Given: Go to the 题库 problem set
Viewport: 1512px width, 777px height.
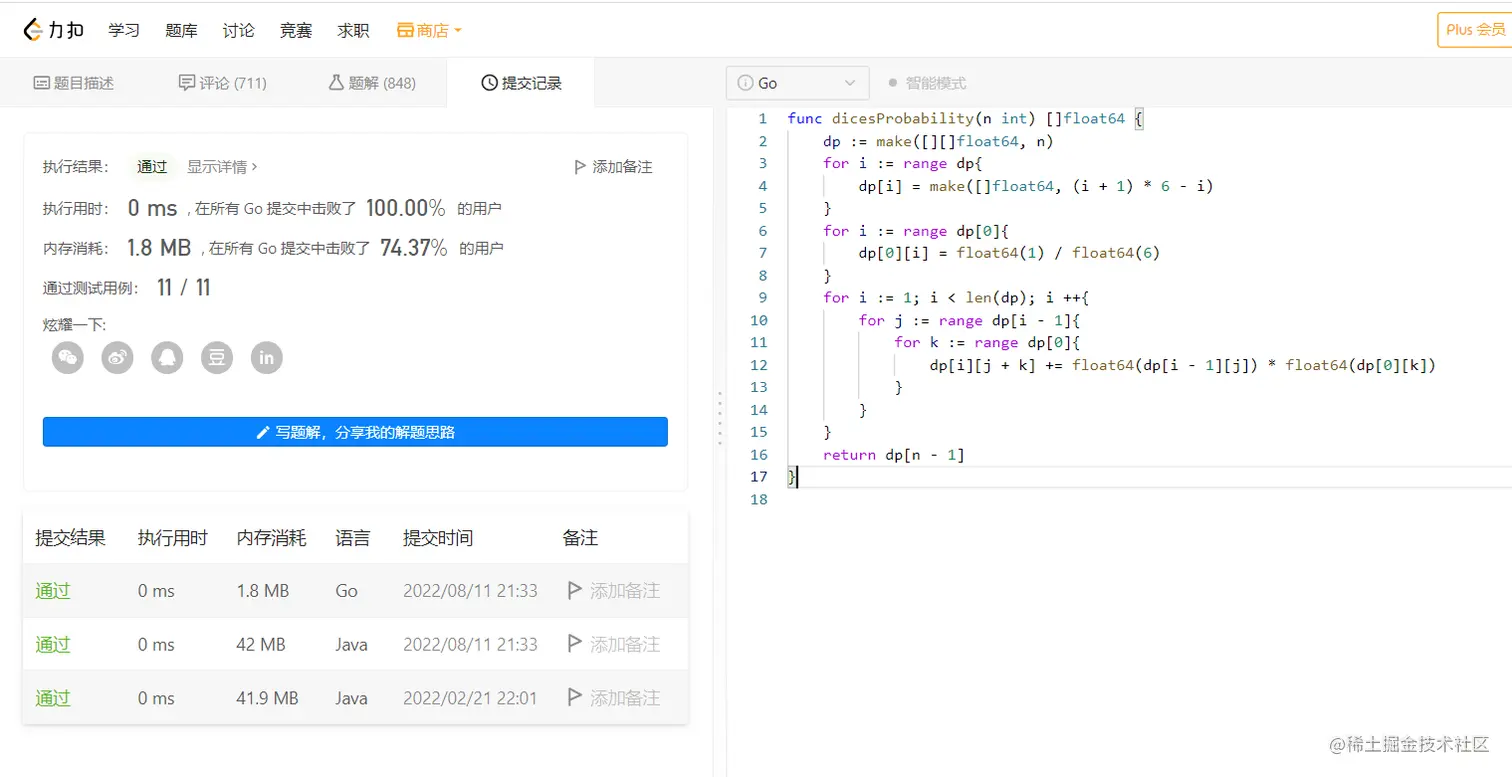Looking at the screenshot, I should click(181, 30).
